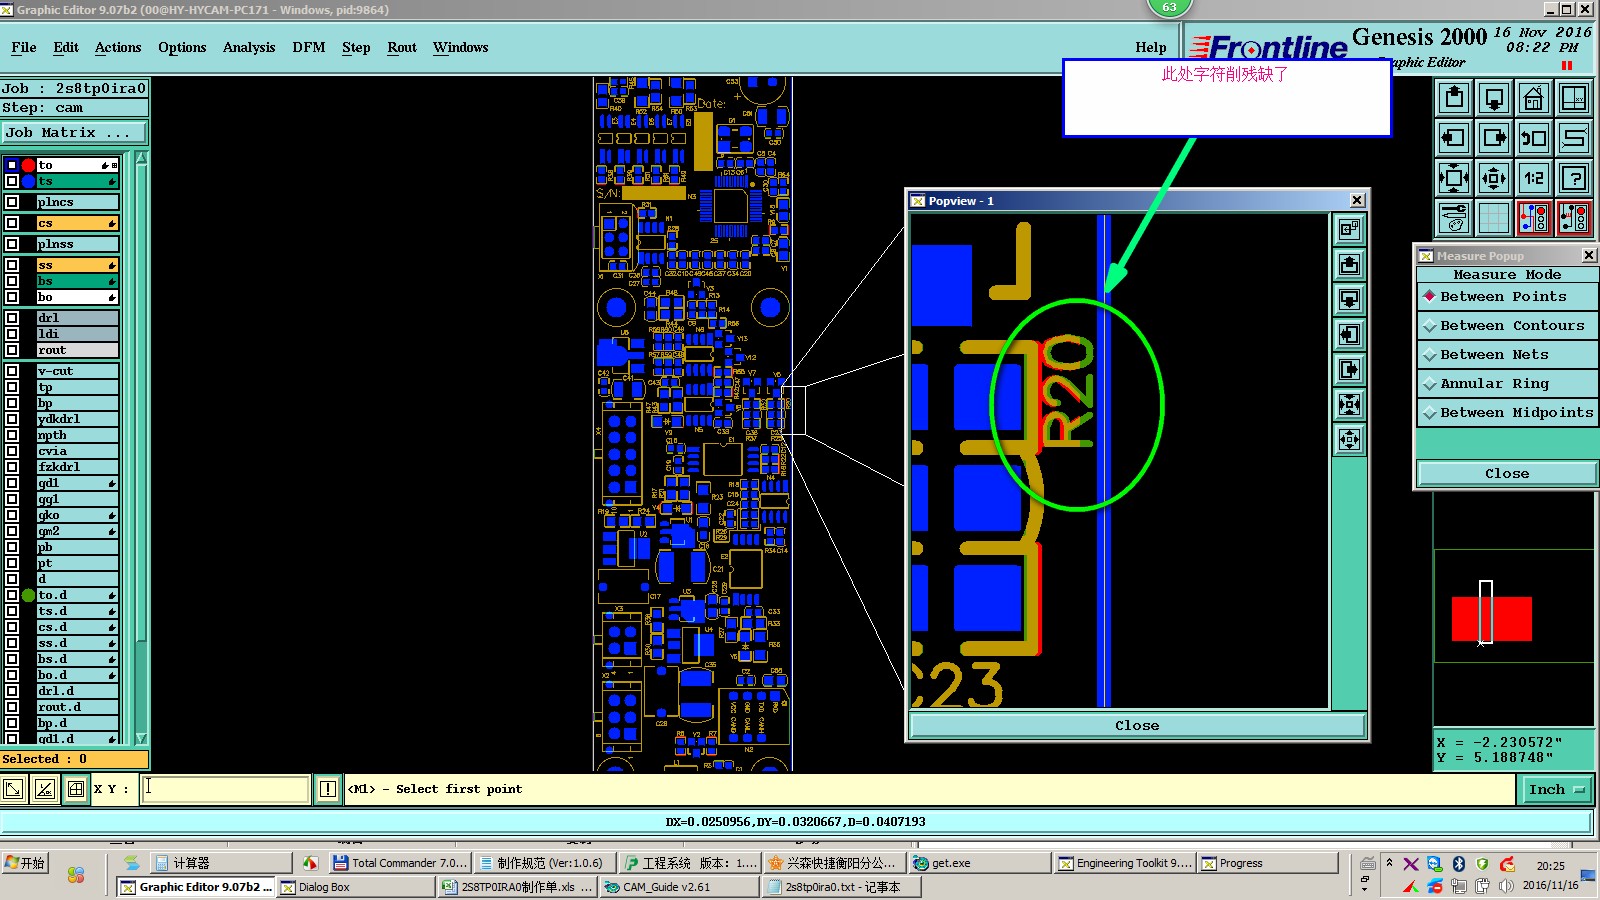Click the 1:2 scale icon
The width and height of the screenshot is (1600, 900).
click(x=1534, y=178)
